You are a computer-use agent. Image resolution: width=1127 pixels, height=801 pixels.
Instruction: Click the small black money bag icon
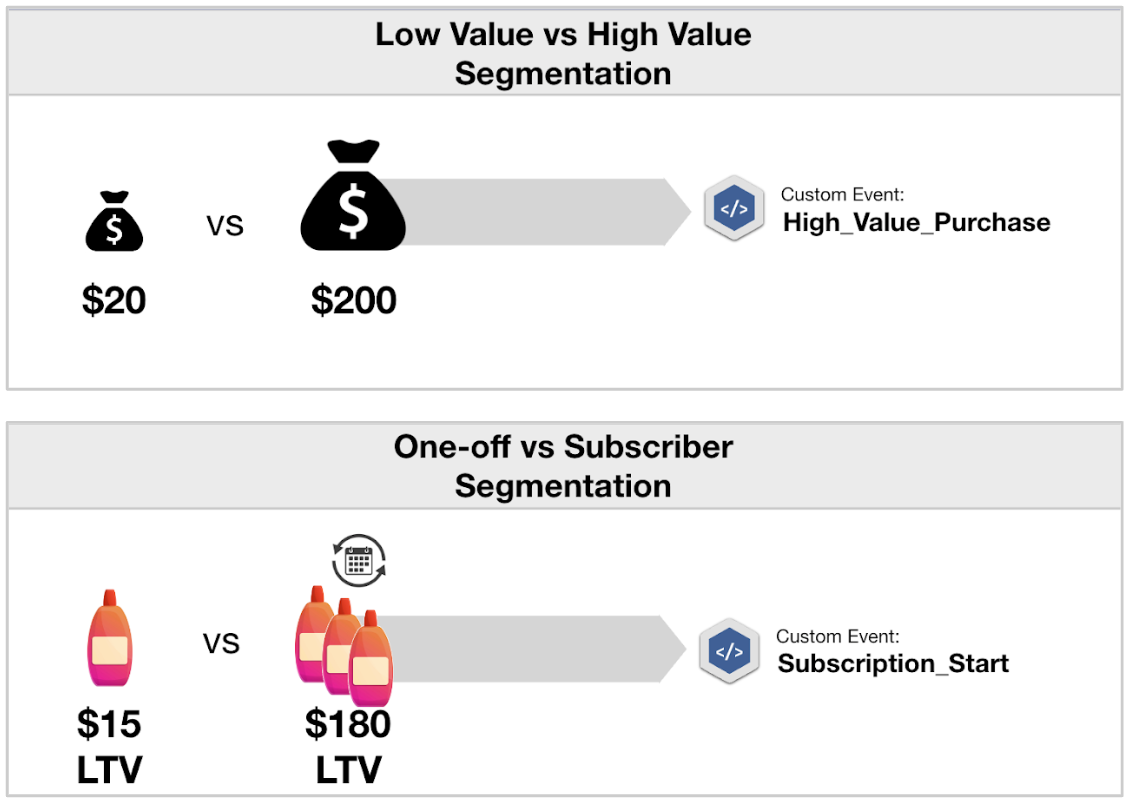[114, 224]
